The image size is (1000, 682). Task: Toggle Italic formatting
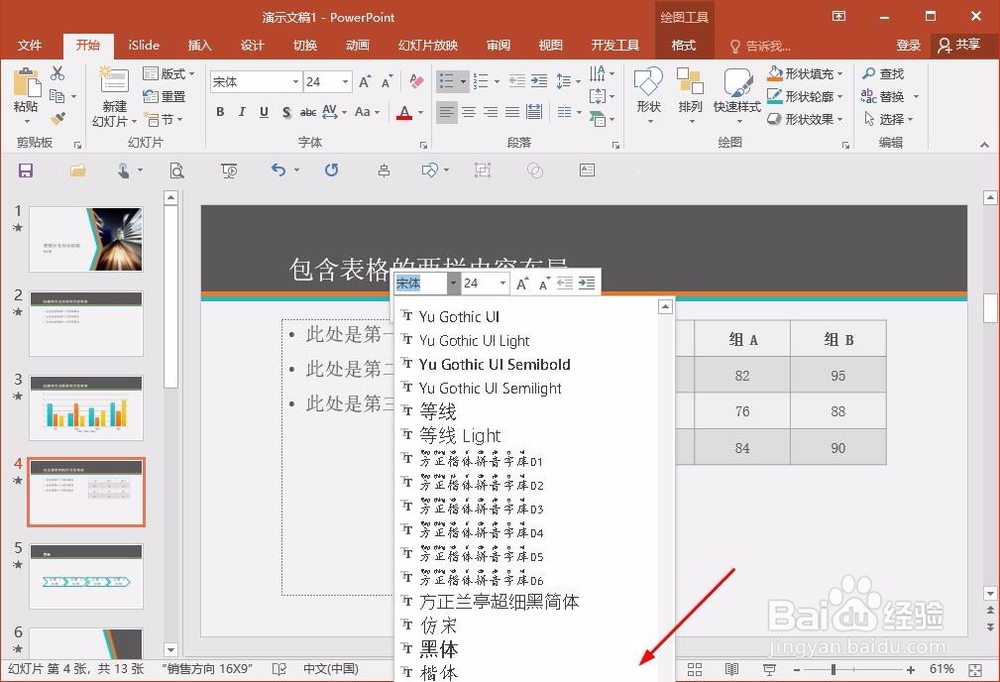click(241, 113)
